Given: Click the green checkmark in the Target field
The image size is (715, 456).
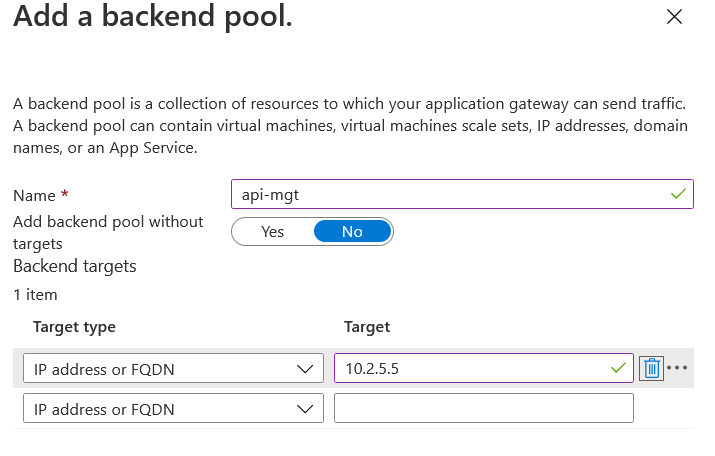Looking at the screenshot, I should [x=619, y=368].
